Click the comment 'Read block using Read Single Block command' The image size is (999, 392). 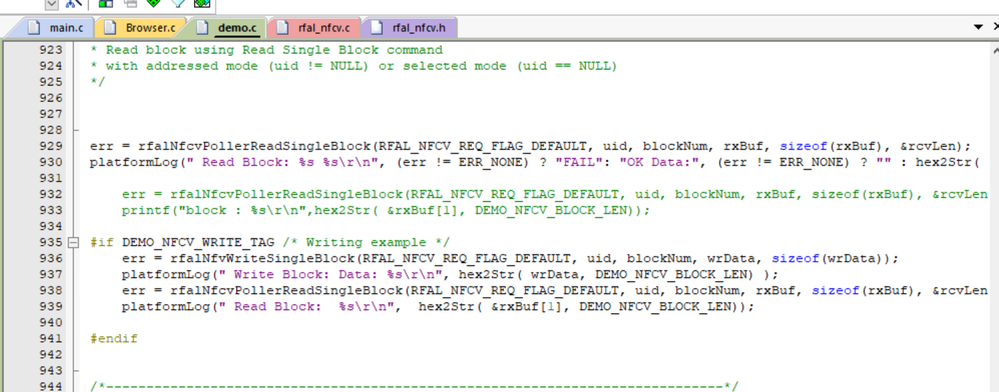pyautogui.click(x=274, y=50)
